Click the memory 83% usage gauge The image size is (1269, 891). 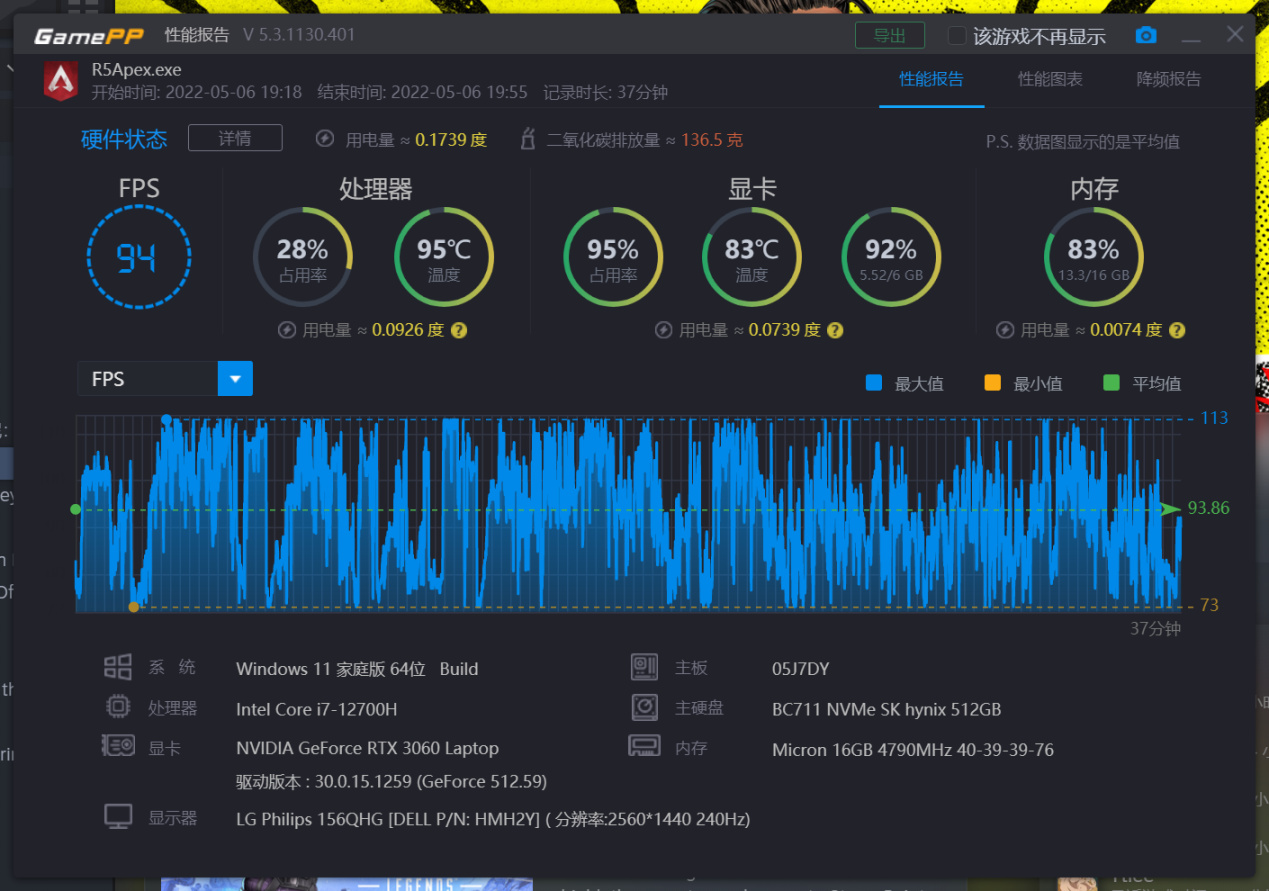click(x=1094, y=257)
